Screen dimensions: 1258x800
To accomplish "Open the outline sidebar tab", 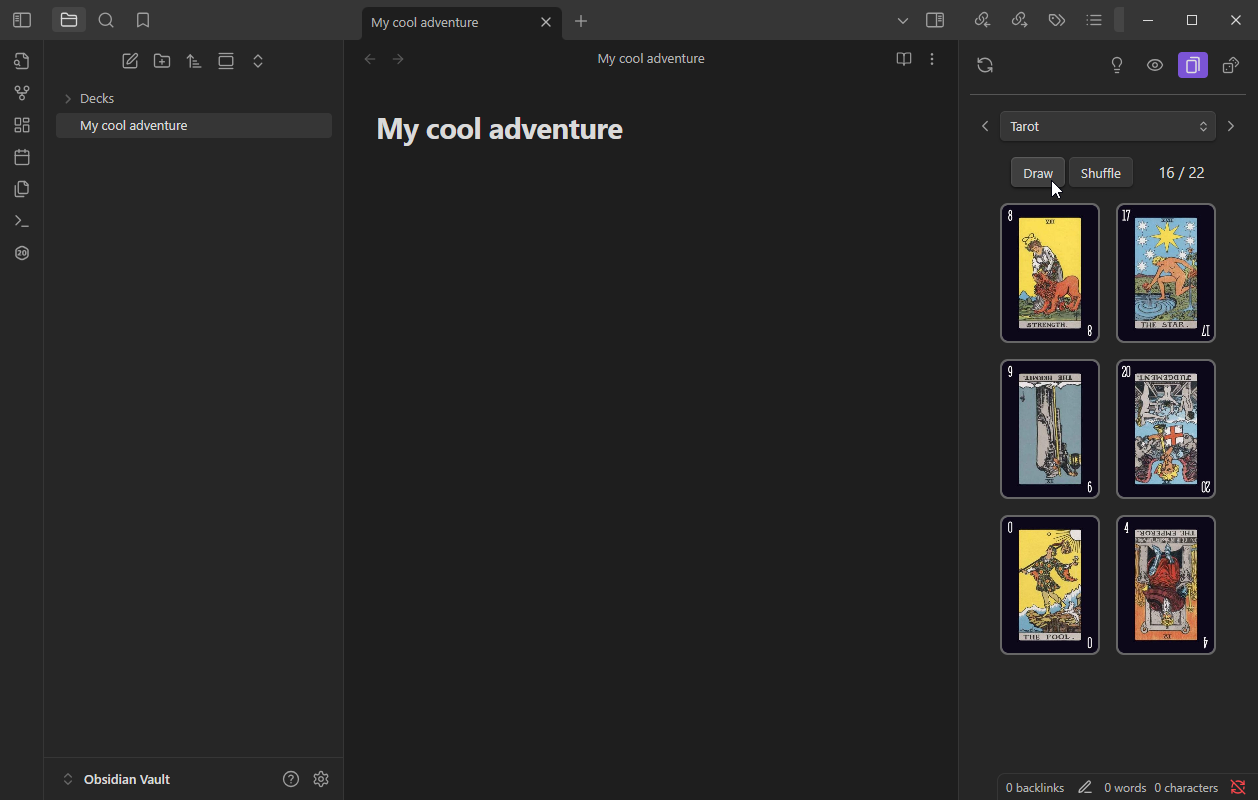I will pos(1094,20).
